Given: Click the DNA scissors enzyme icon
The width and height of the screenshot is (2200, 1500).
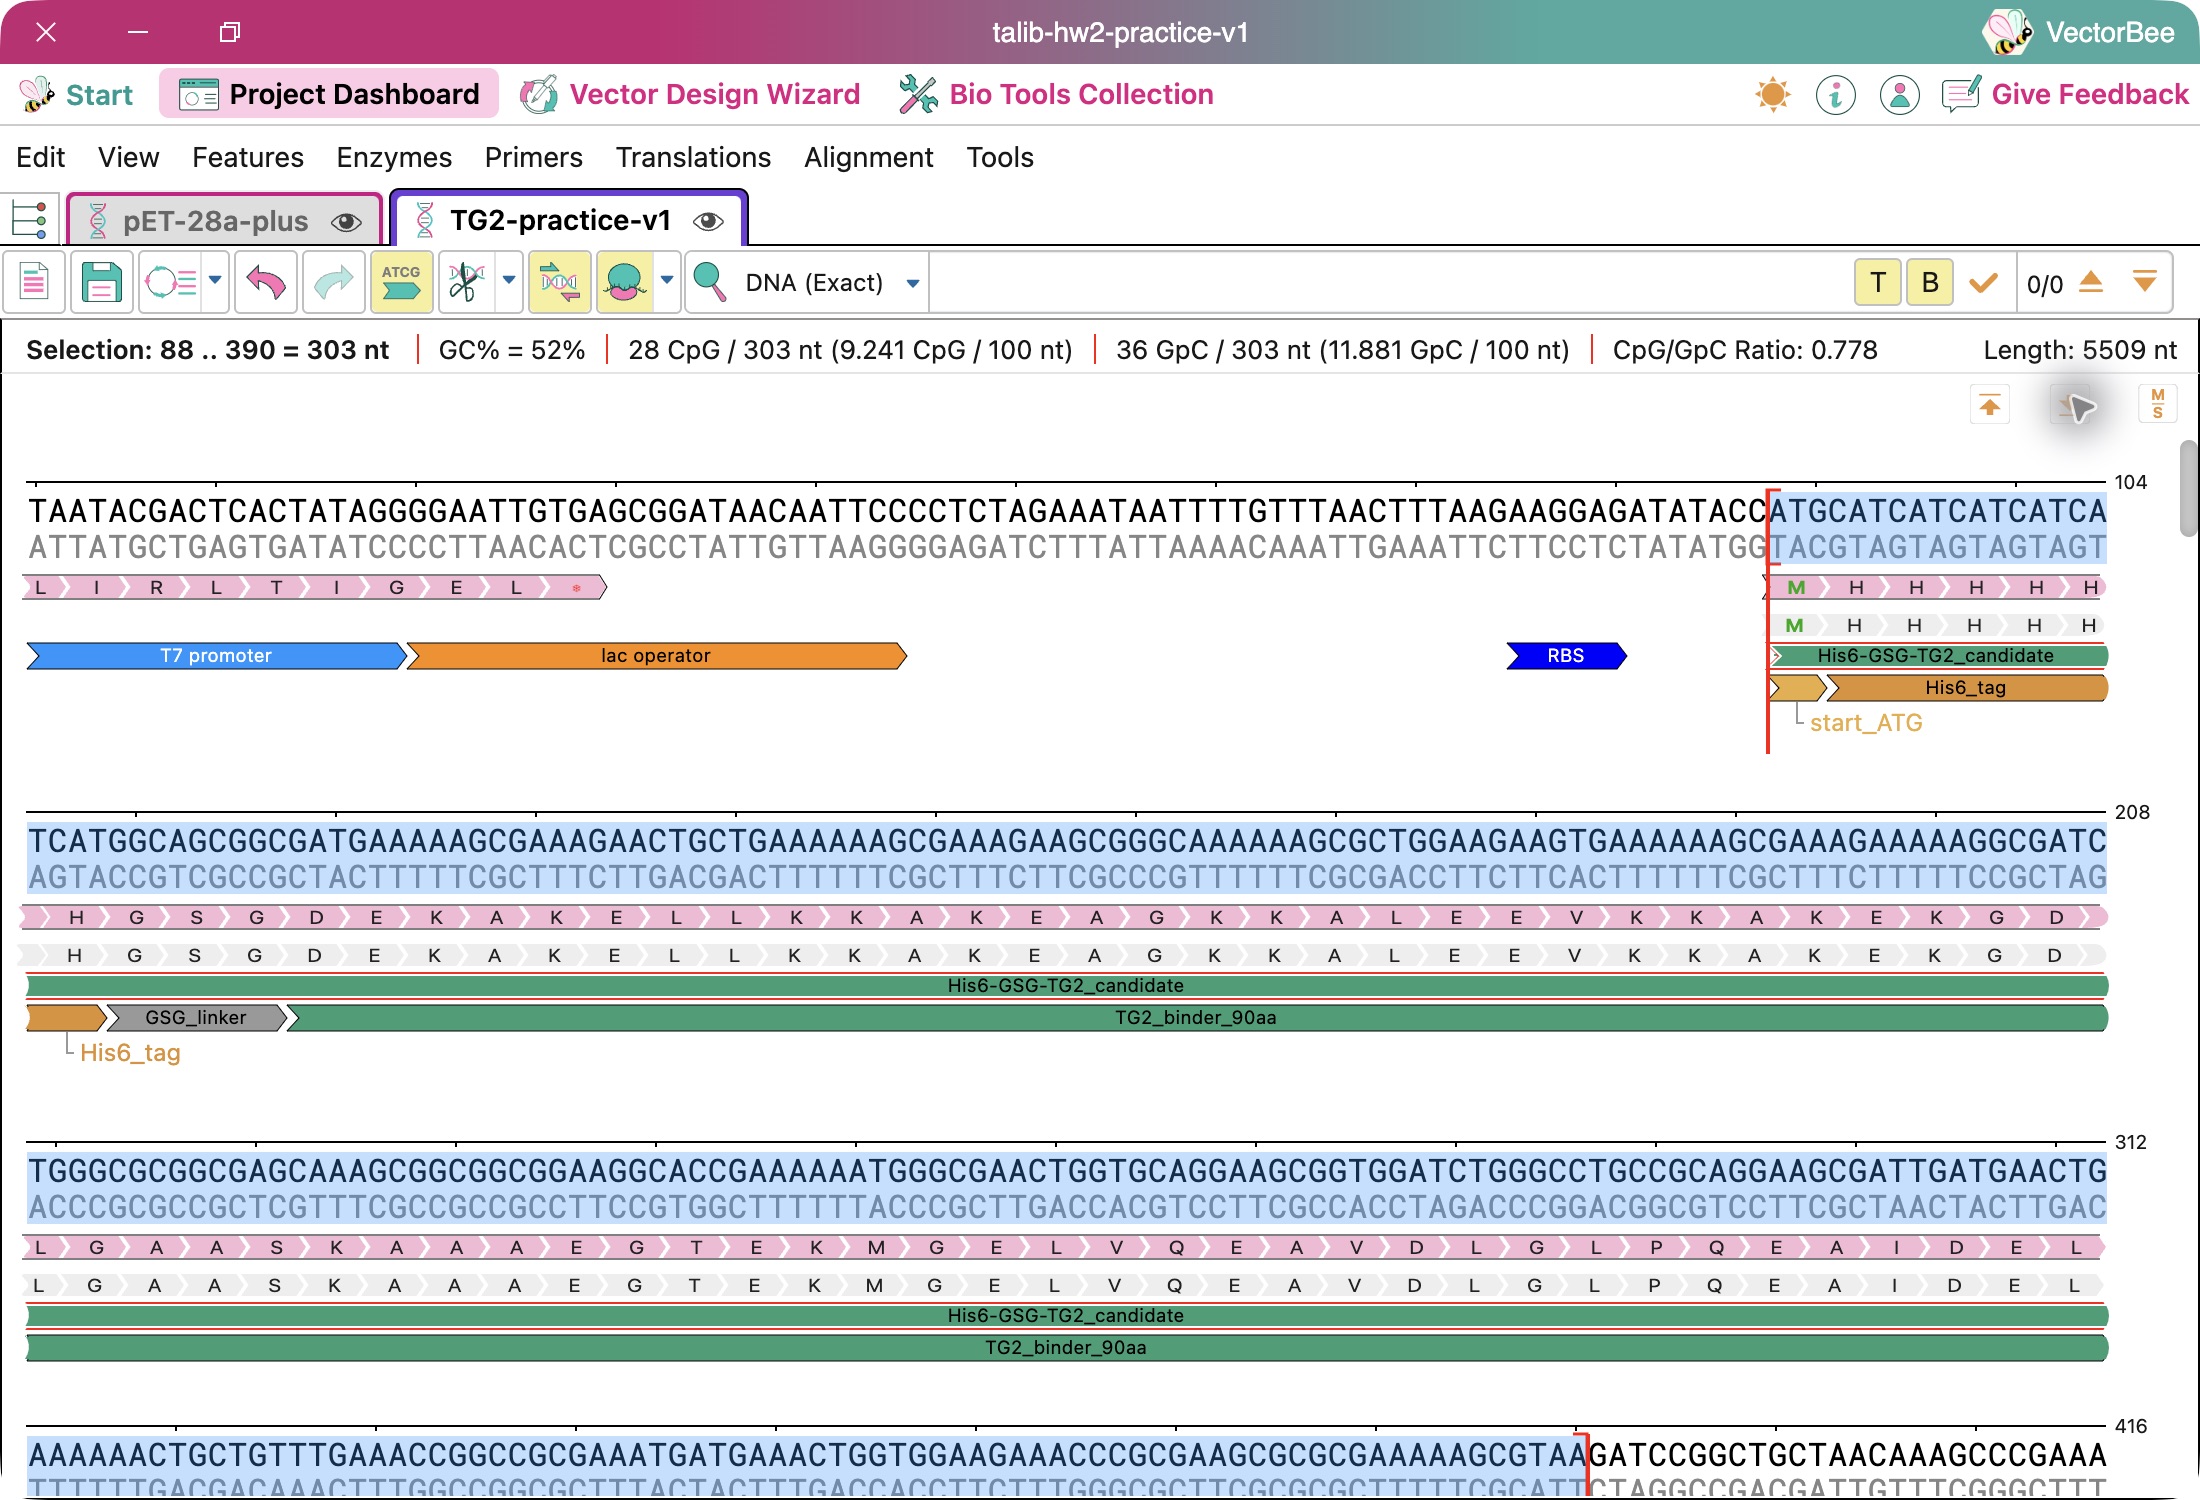Looking at the screenshot, I should click(x=466, y=283).
